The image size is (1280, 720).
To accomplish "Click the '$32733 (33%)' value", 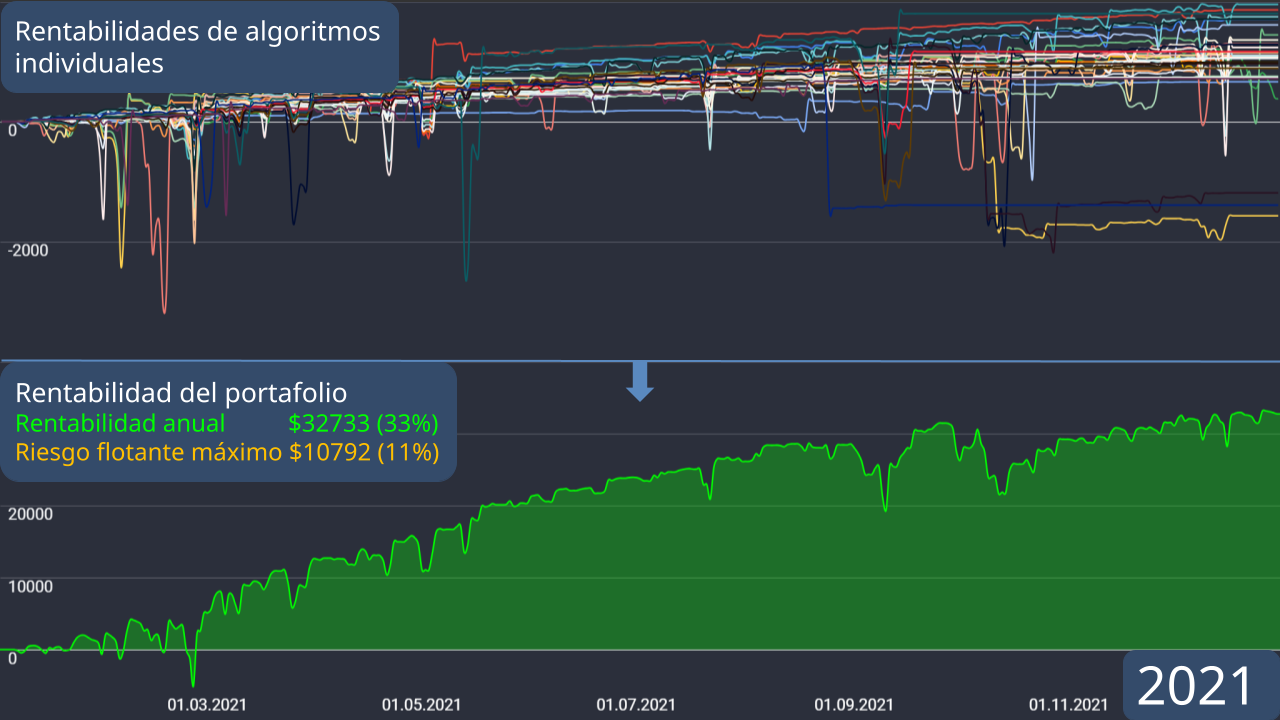I will (x=364, y=422).
